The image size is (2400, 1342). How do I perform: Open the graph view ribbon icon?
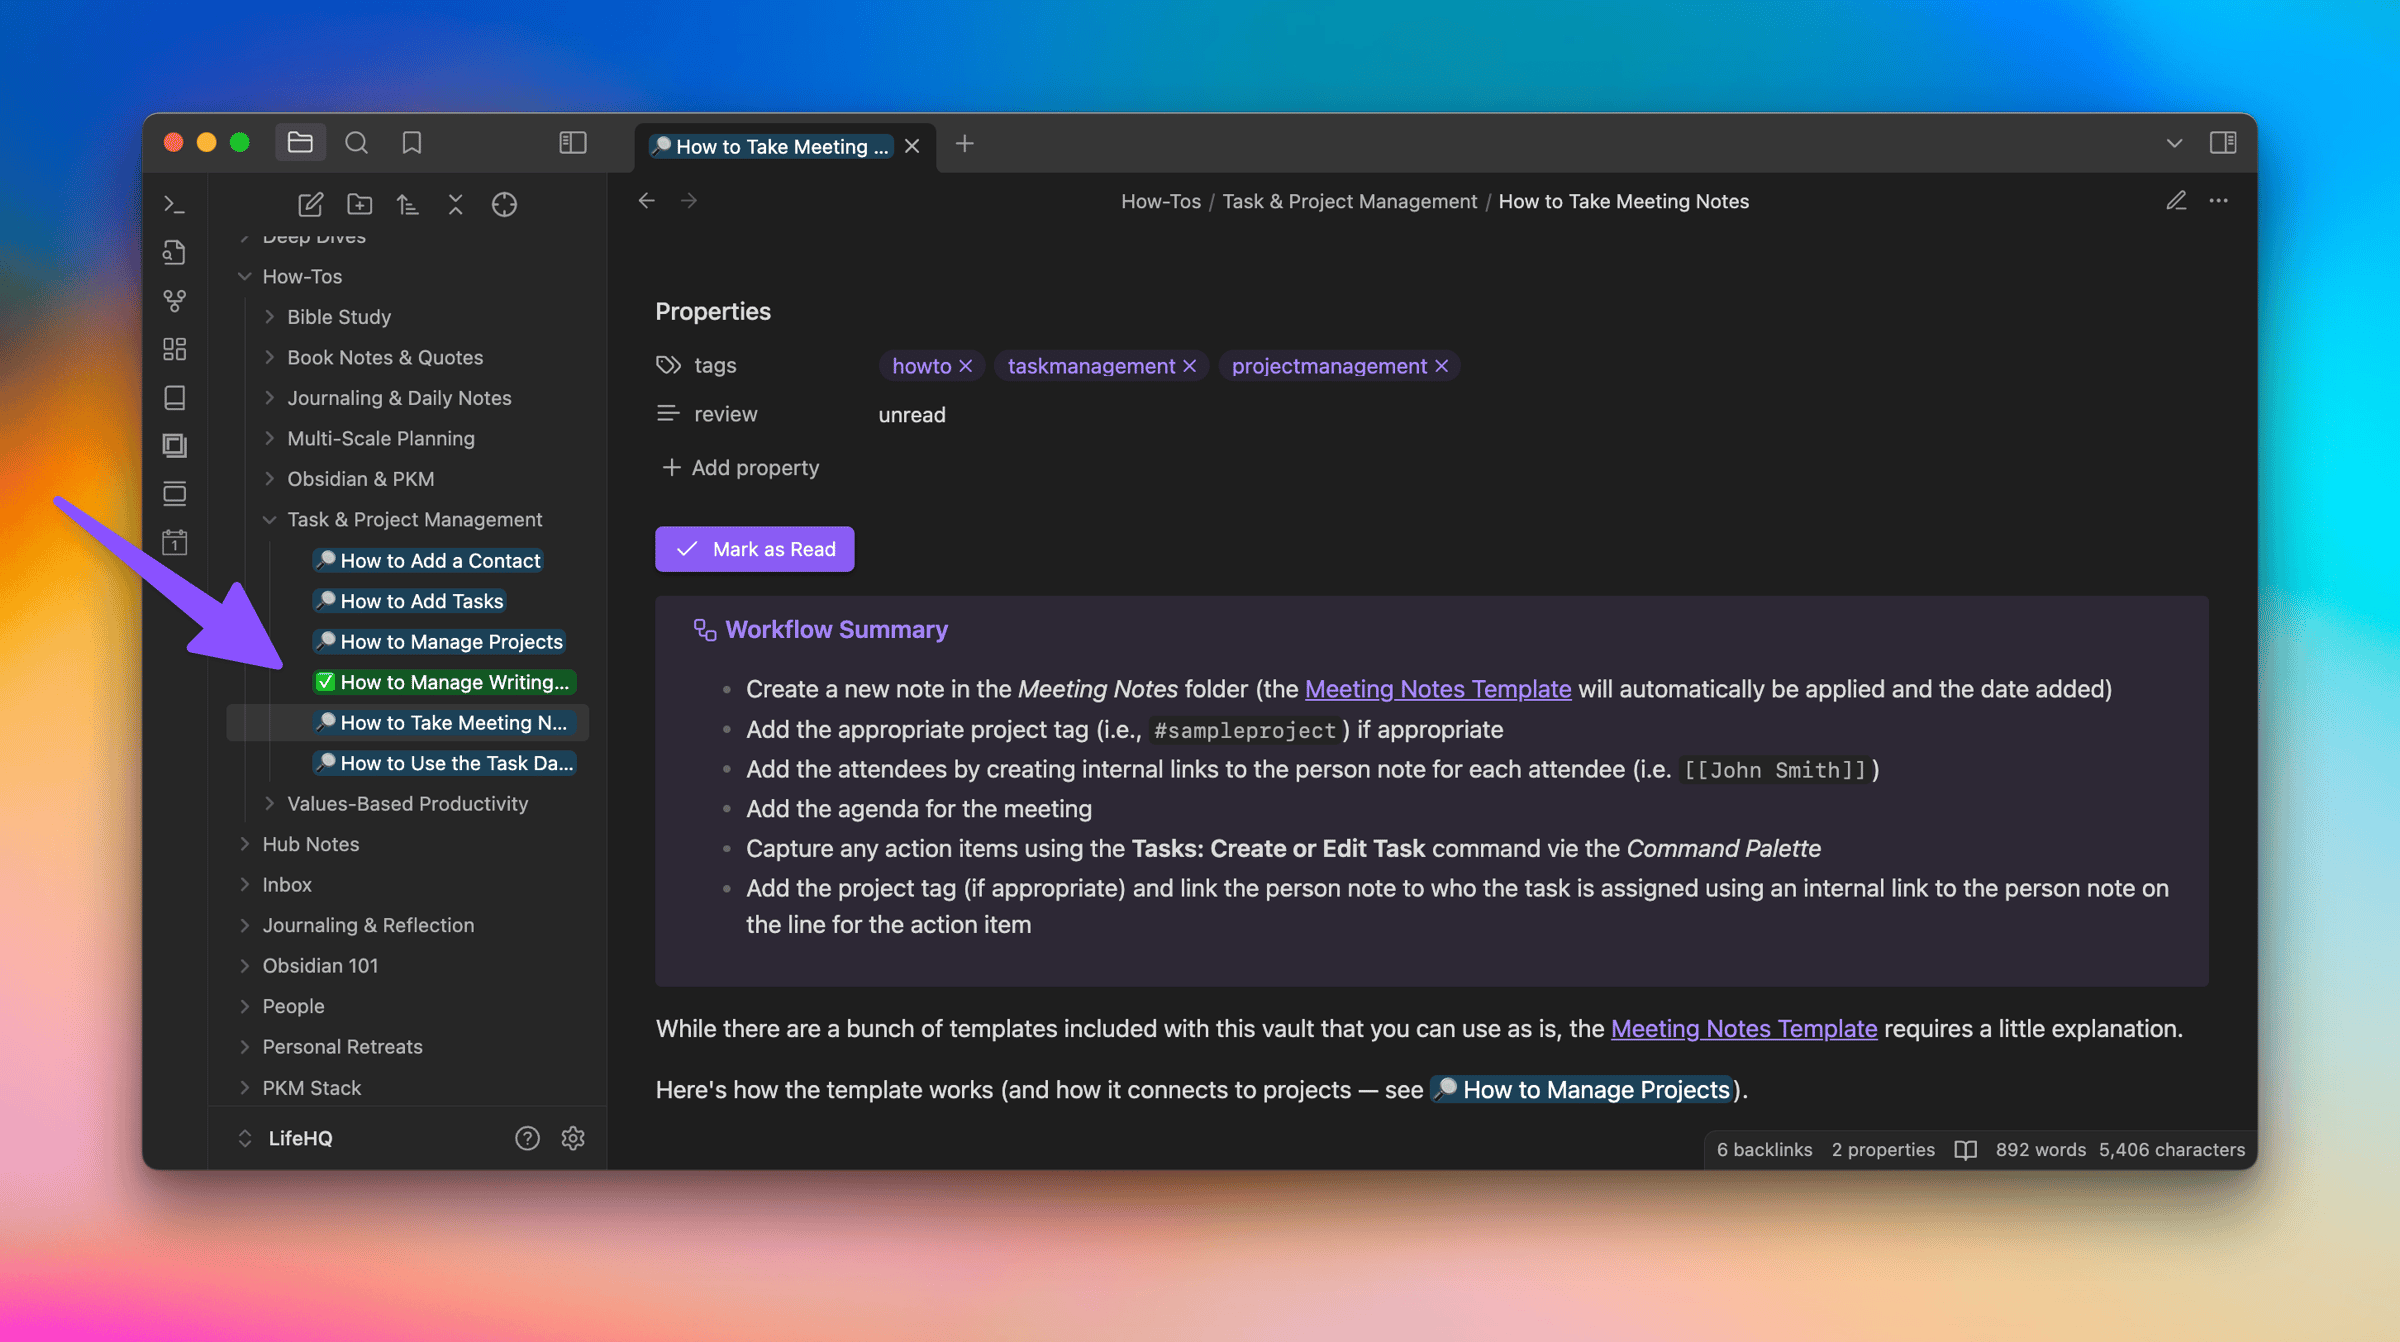click(175, 301)
